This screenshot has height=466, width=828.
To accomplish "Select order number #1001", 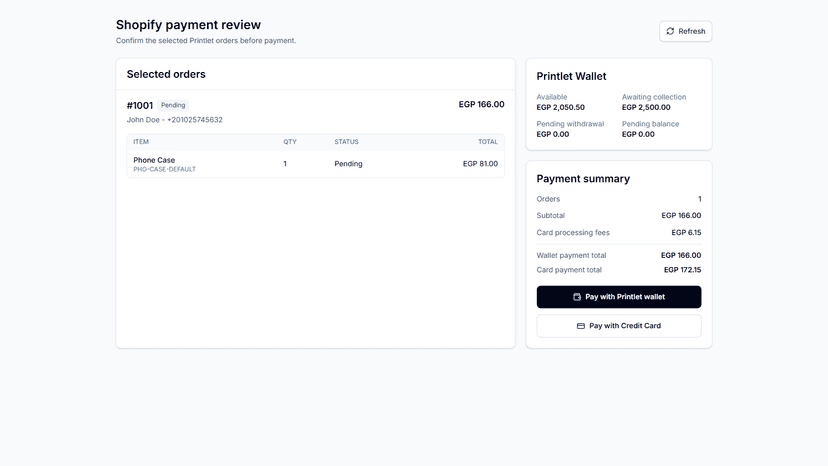I will click(140, 106).
